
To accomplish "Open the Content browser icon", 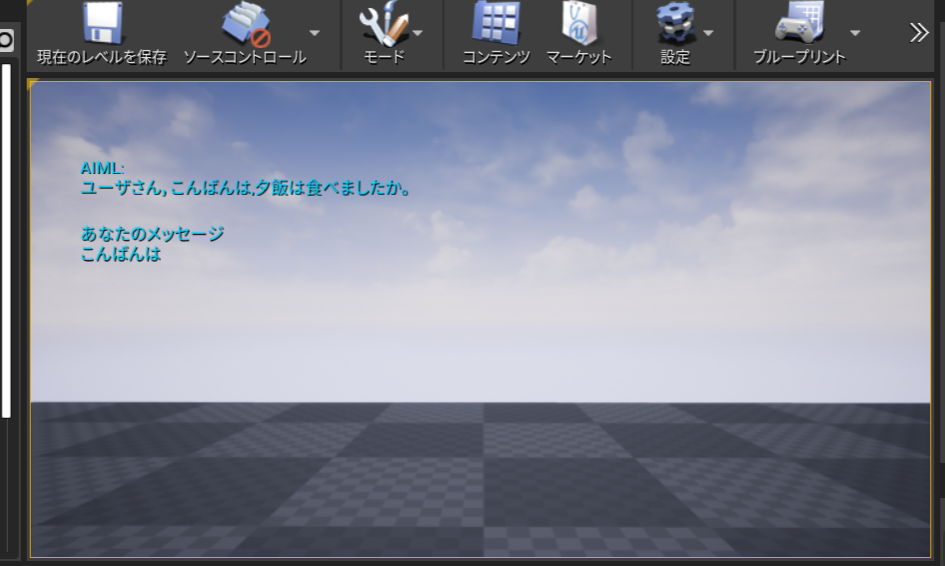I will 496,23.
